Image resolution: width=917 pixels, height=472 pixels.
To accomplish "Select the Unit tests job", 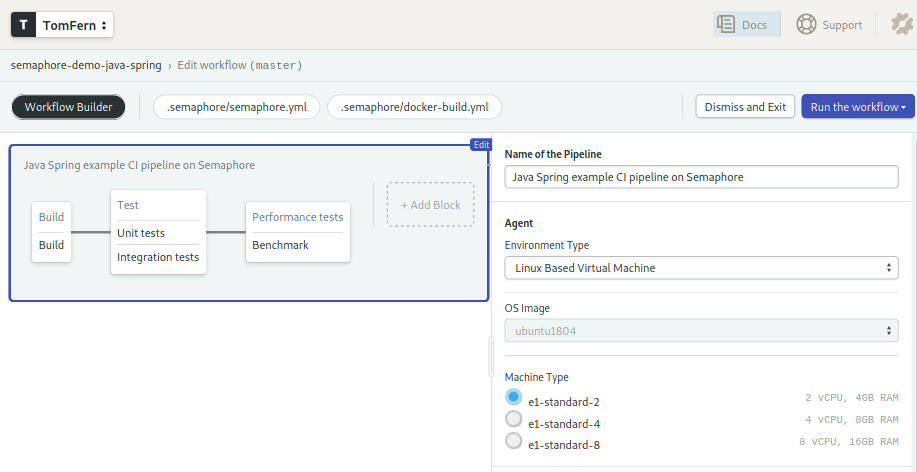I will [141, 233].
